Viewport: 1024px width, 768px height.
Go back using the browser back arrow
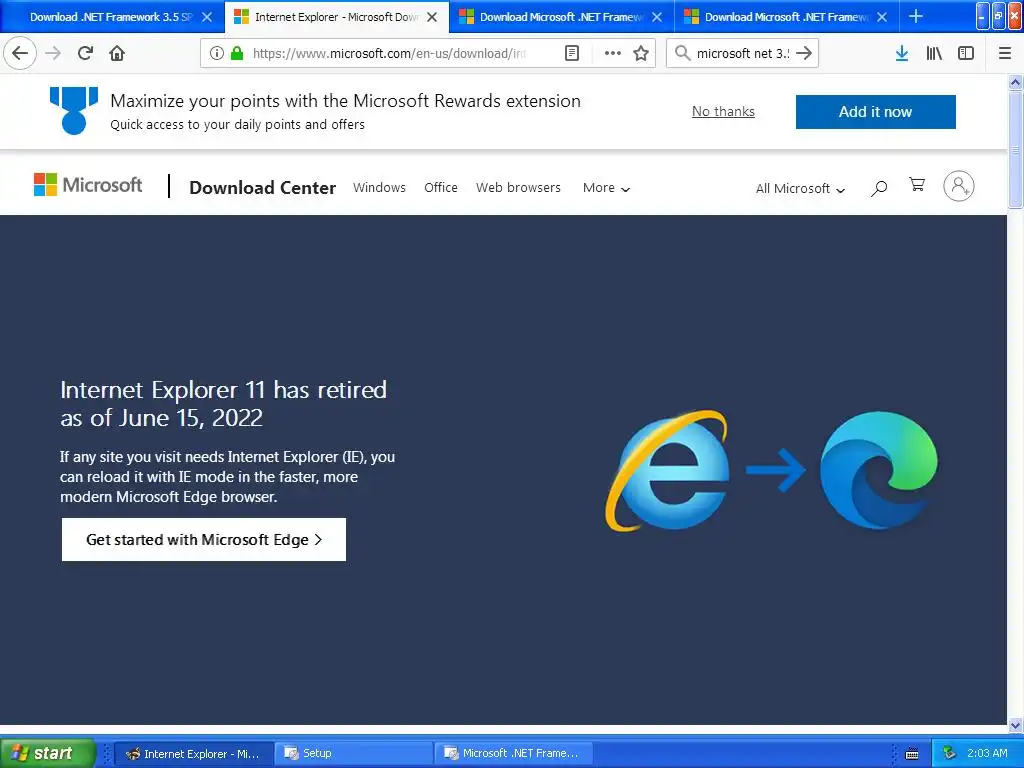point(20,53)
